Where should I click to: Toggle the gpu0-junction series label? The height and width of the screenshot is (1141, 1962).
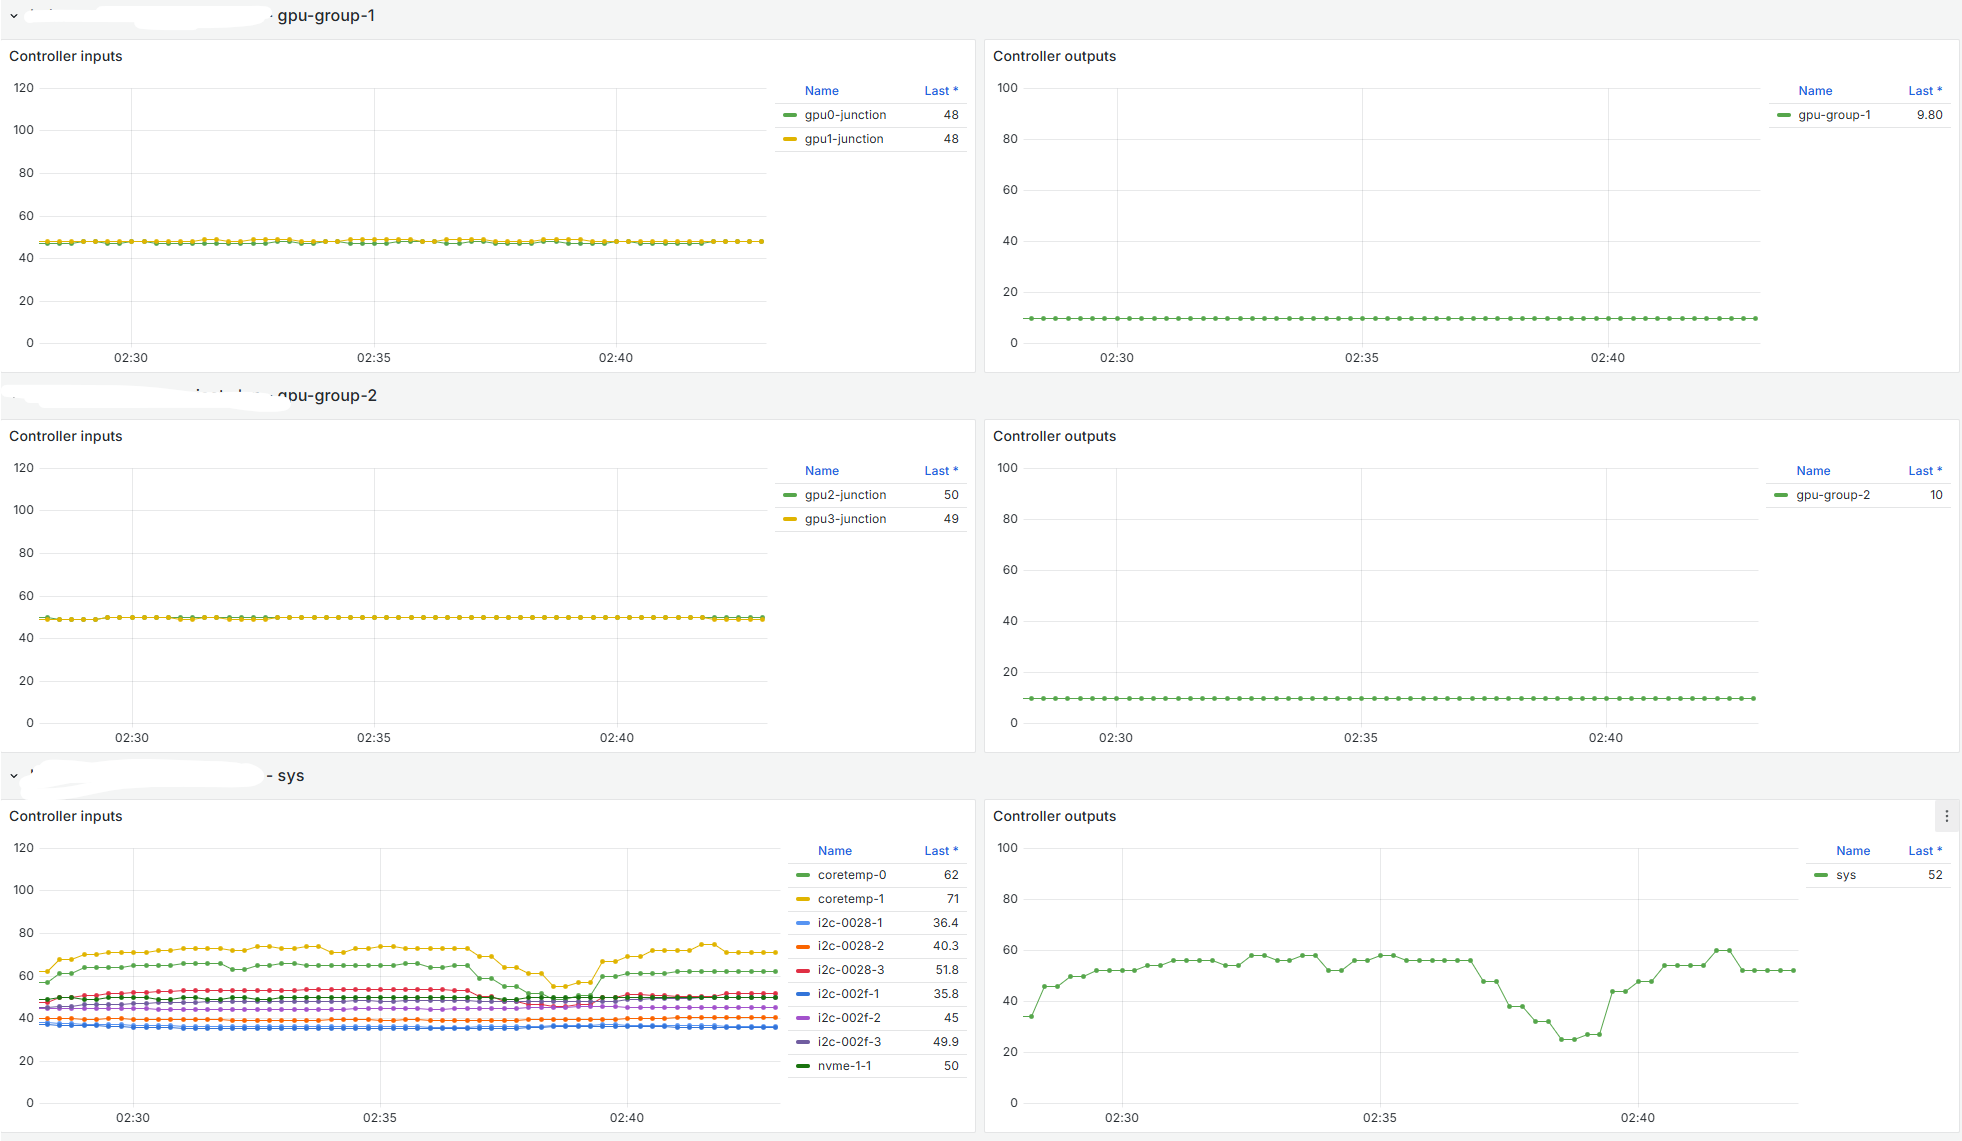click(845, 115)
